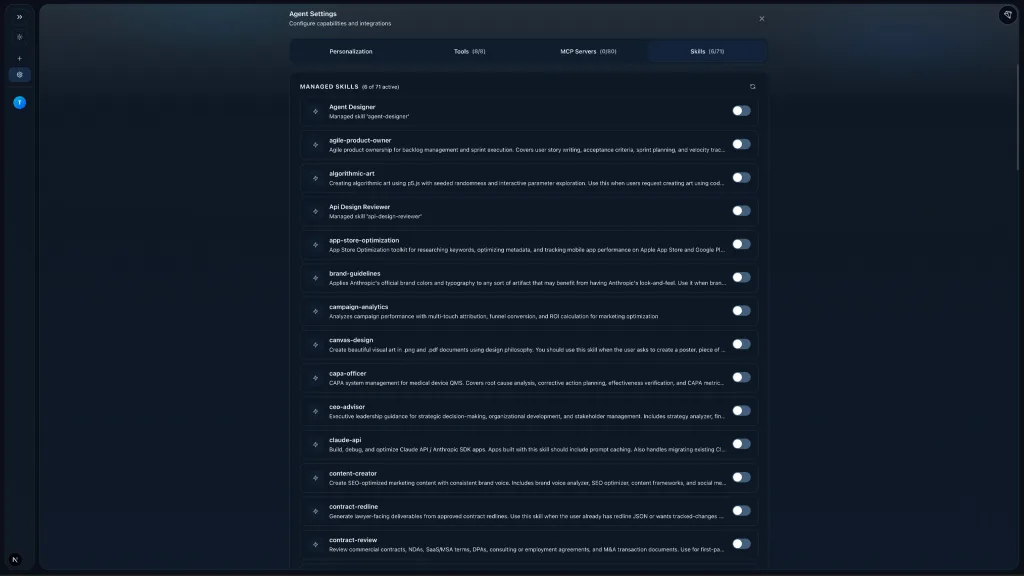Toggle the contract-review skill on
The height and width of the screenshot is (576, 1024).
pyautogui.click(x=740, y=544)
